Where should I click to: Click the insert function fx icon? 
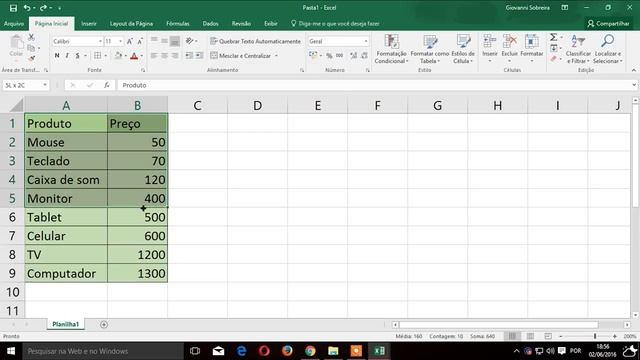point(107,85)
